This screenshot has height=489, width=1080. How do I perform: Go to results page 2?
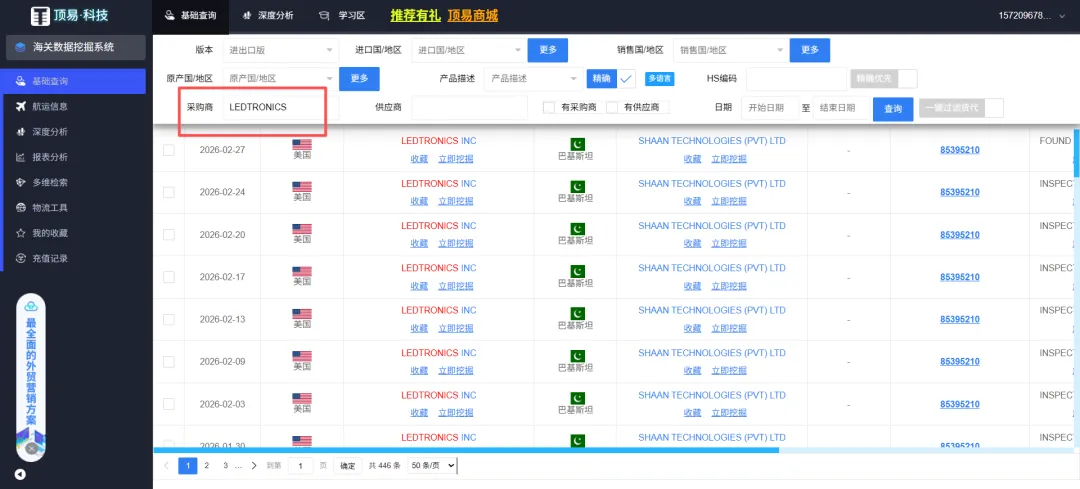tap(206, 466)
